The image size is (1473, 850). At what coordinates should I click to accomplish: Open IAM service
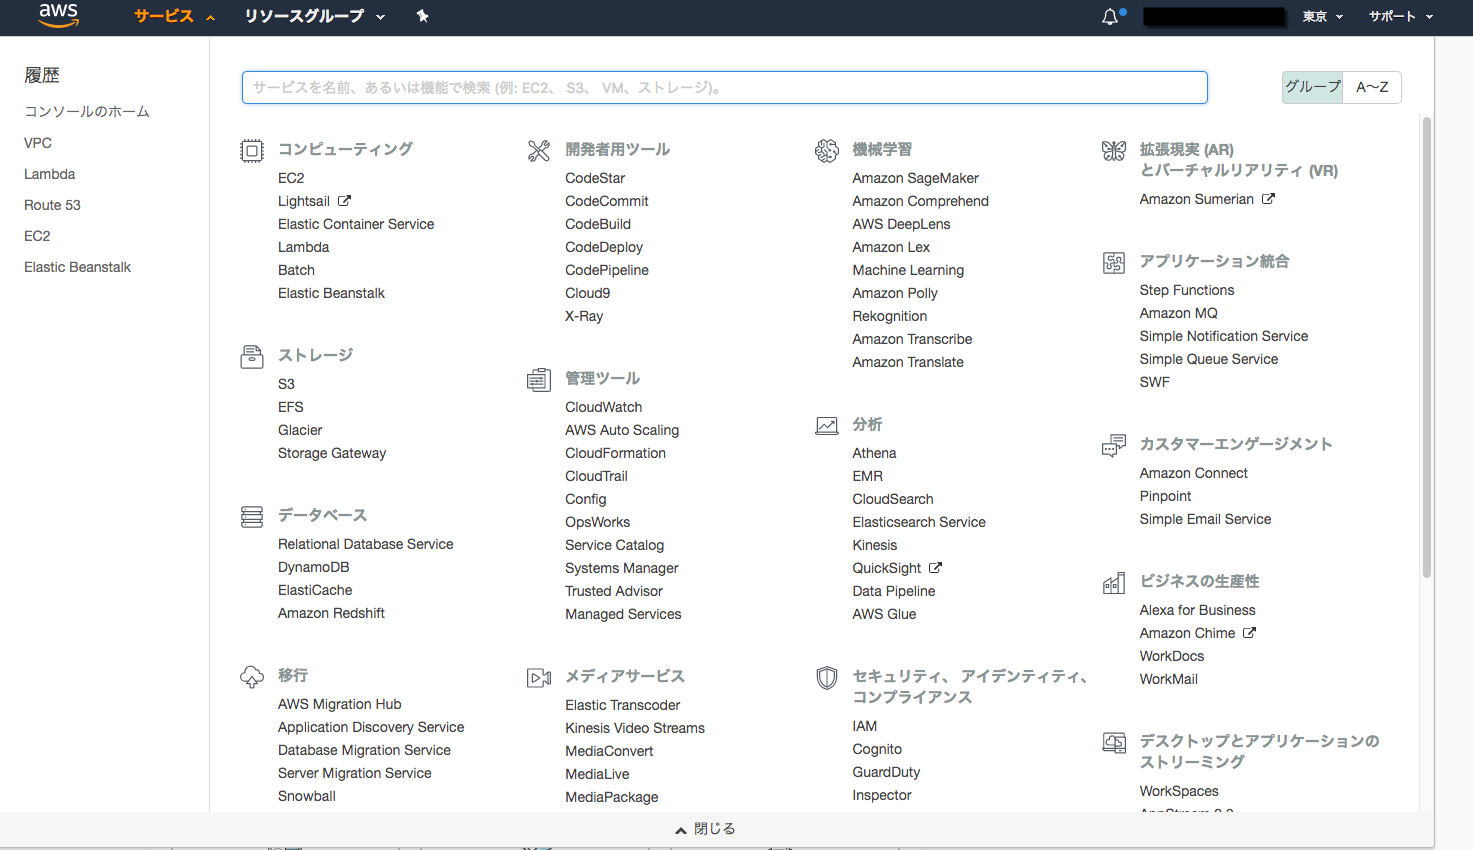865,726
